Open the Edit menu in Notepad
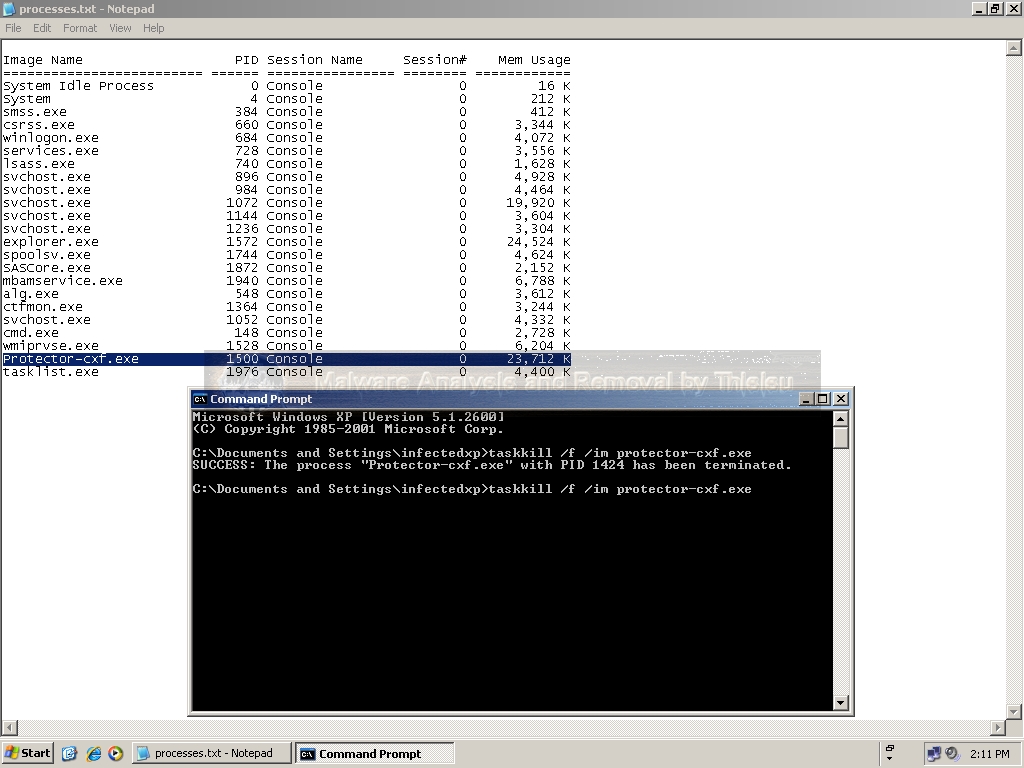The height and width of the screenshot is (768, 1024). tap(41, 28)
